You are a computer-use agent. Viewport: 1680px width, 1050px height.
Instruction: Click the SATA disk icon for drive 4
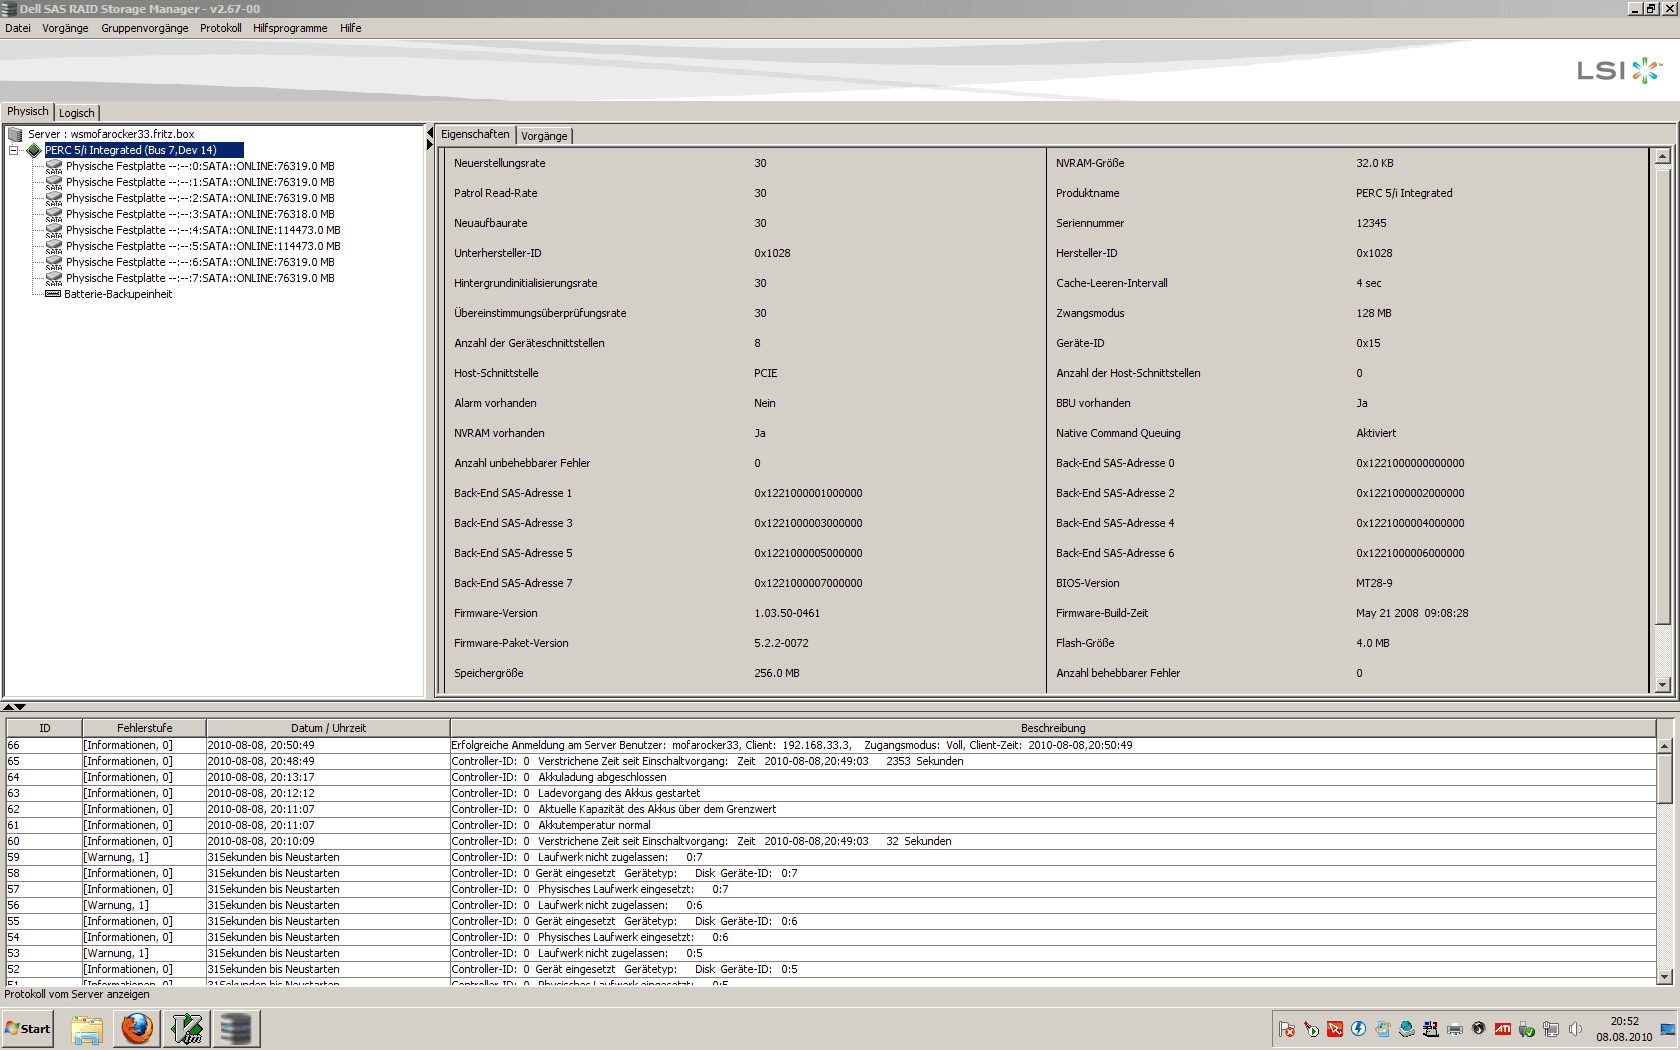(54, 231)
